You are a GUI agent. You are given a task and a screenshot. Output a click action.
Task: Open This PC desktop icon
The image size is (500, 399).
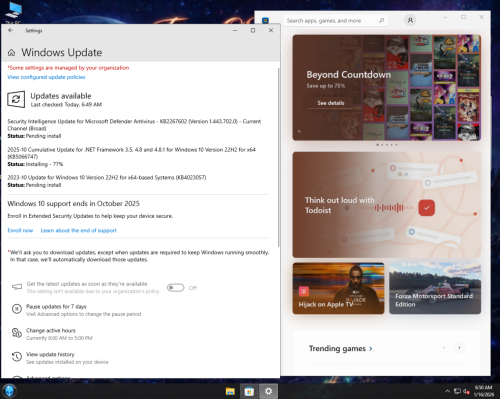(x=13, y=13)
